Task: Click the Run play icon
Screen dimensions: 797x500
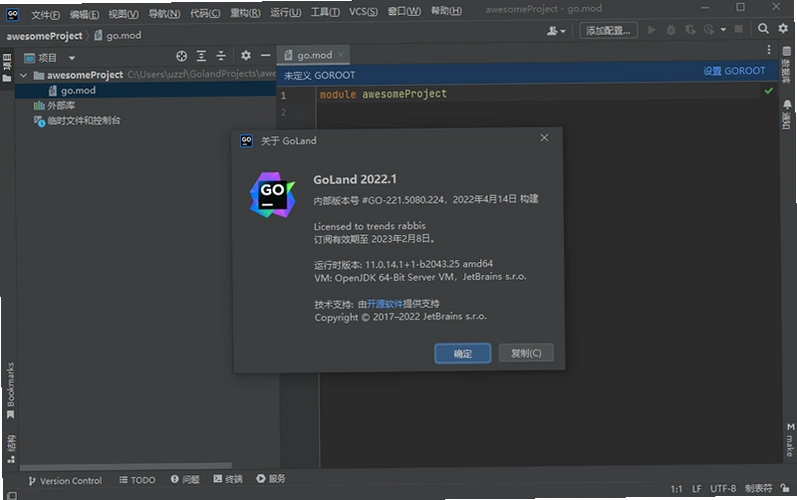Action: (651, 30)
